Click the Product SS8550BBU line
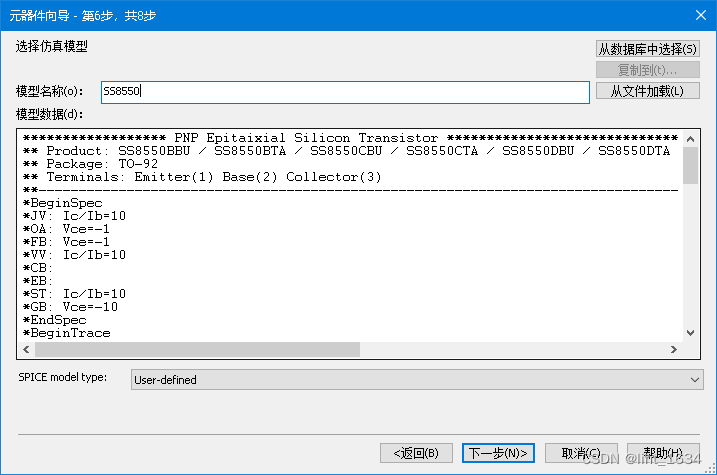This screenshot has height=475, width=717. tap(347, 151)
